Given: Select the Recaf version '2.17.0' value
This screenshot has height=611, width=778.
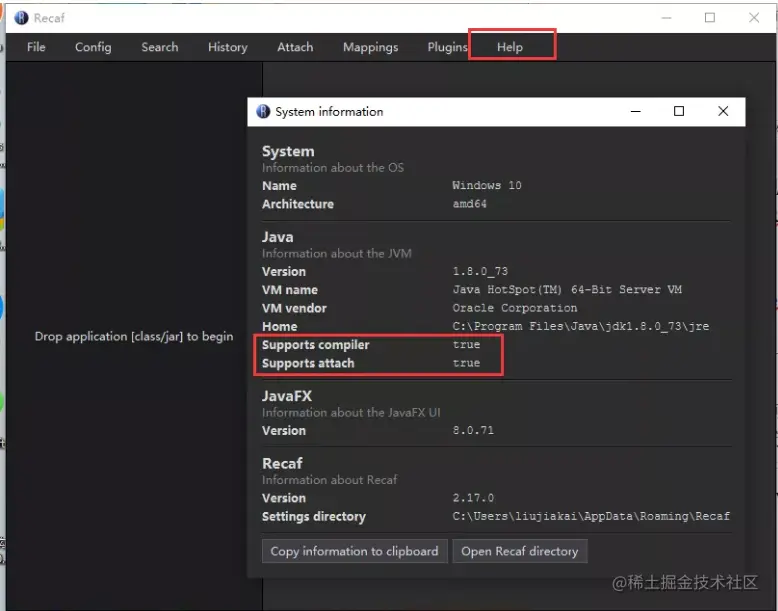Looking at the screenshot, I should coord(473,497).
